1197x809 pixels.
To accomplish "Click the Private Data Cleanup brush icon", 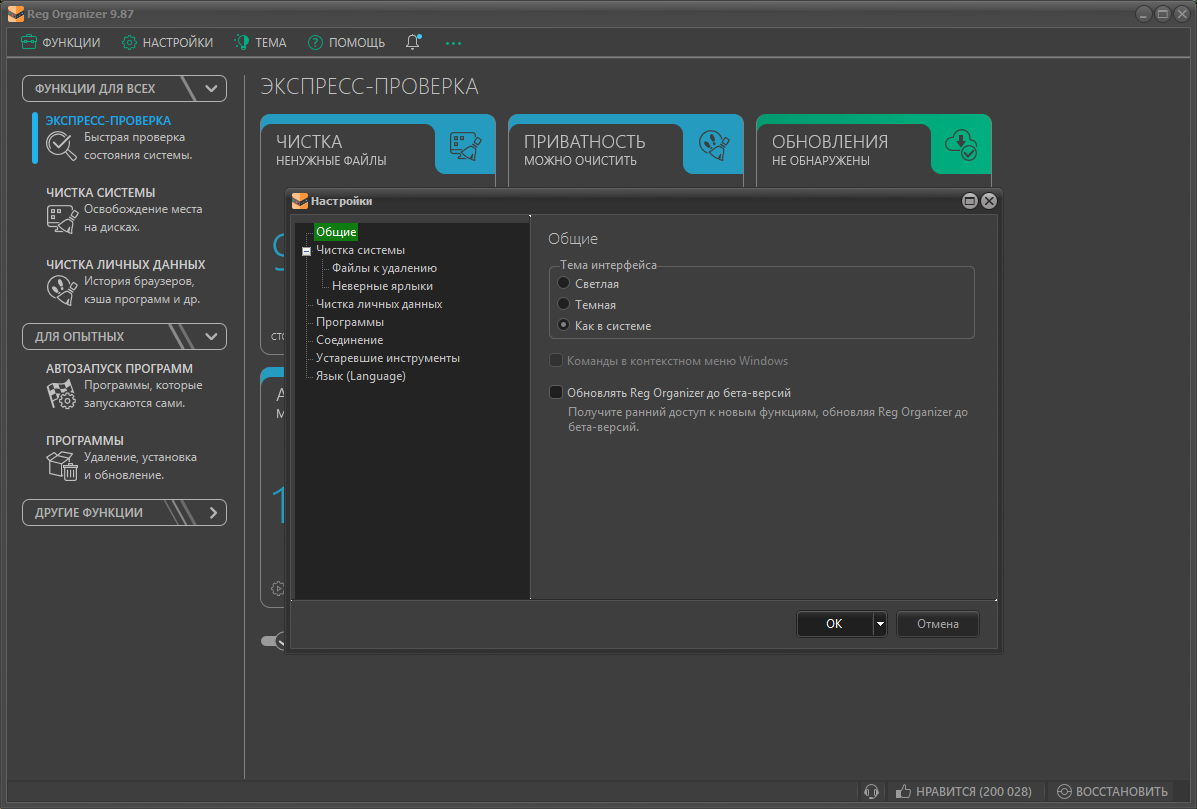I will tap(61, 290).
